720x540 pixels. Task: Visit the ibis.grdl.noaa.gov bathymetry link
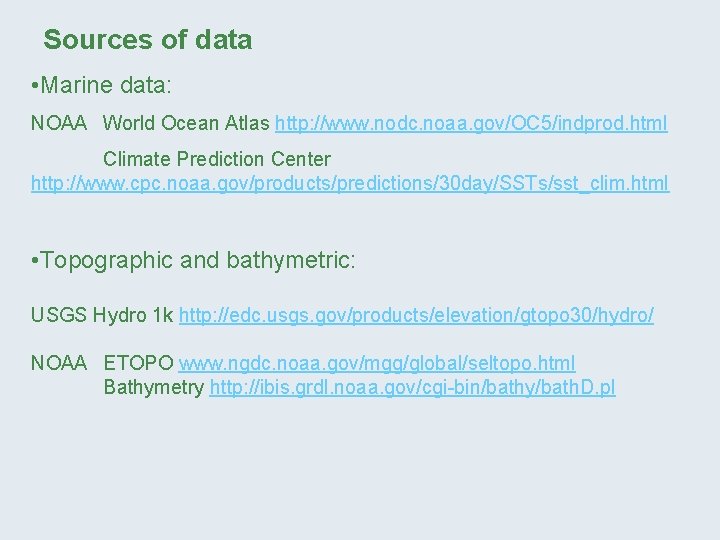pyautogui.click(x=412, y=388)
